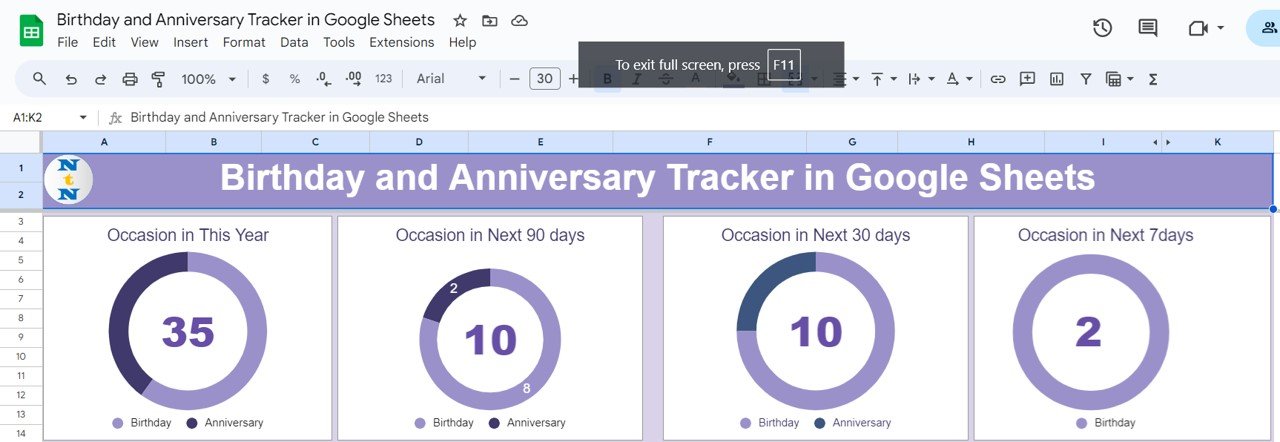Click the fx formula icon
Viewport: 1280px width, 442px height.
pos(115,117)
